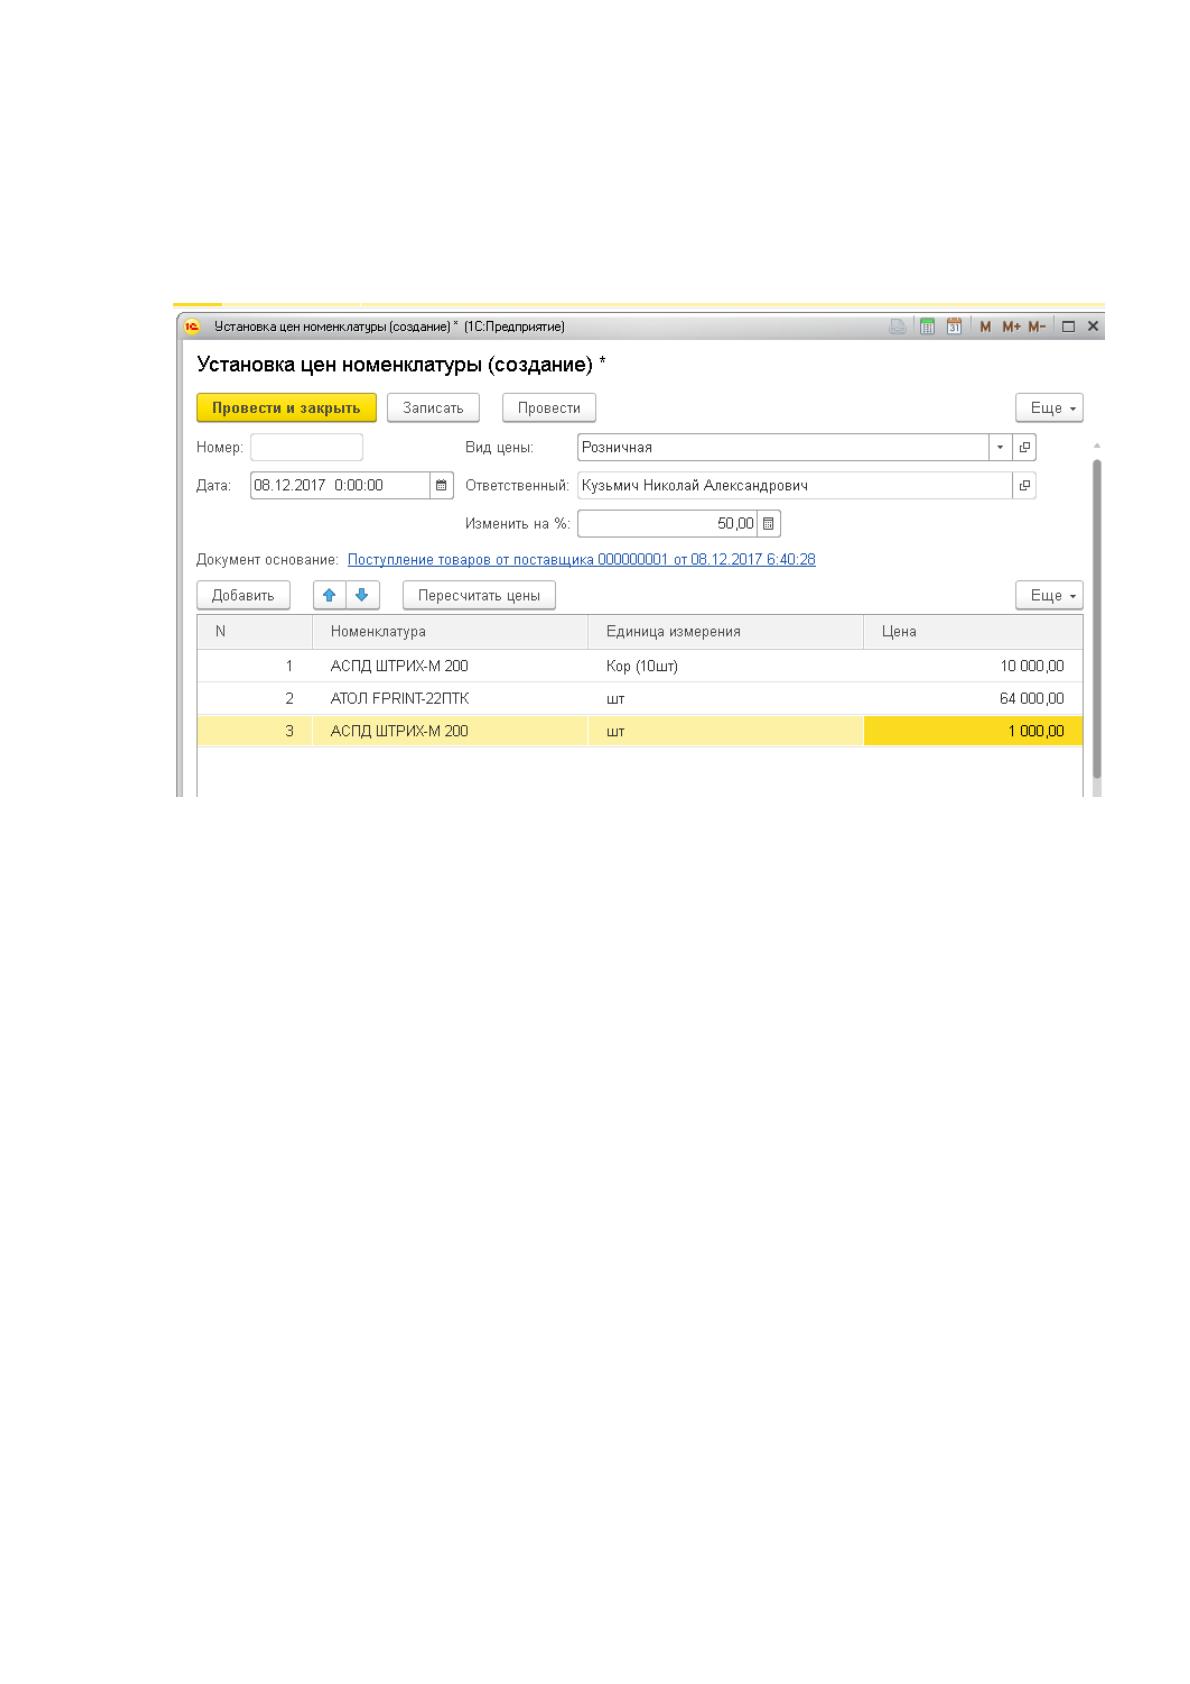This screenshot has width=1190, height=1684.
Task: Expand the top Еще menu
Action: pyautogui.click(x=1049, y=408)
